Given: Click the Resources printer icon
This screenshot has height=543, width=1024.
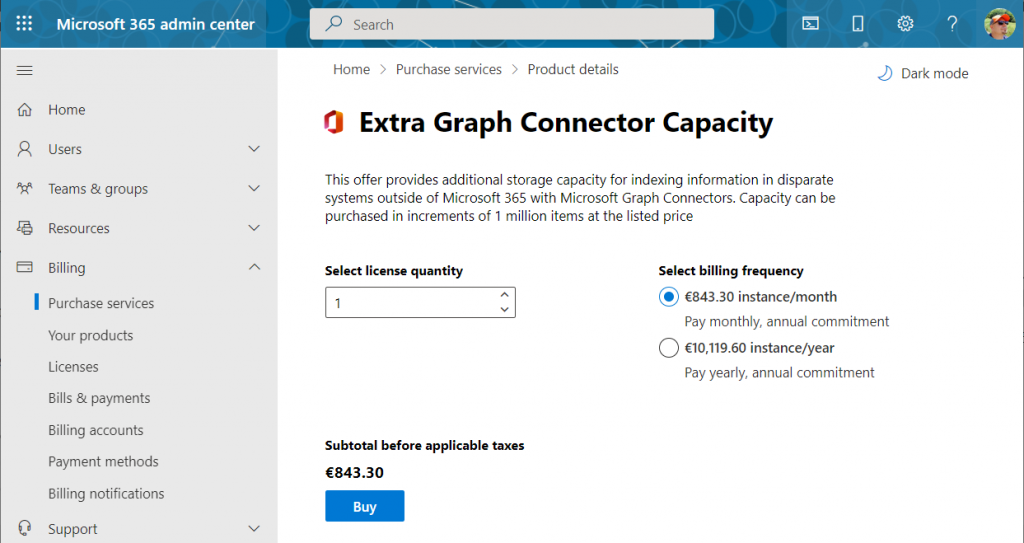Looking at the screenshot, I should (25, 228).
